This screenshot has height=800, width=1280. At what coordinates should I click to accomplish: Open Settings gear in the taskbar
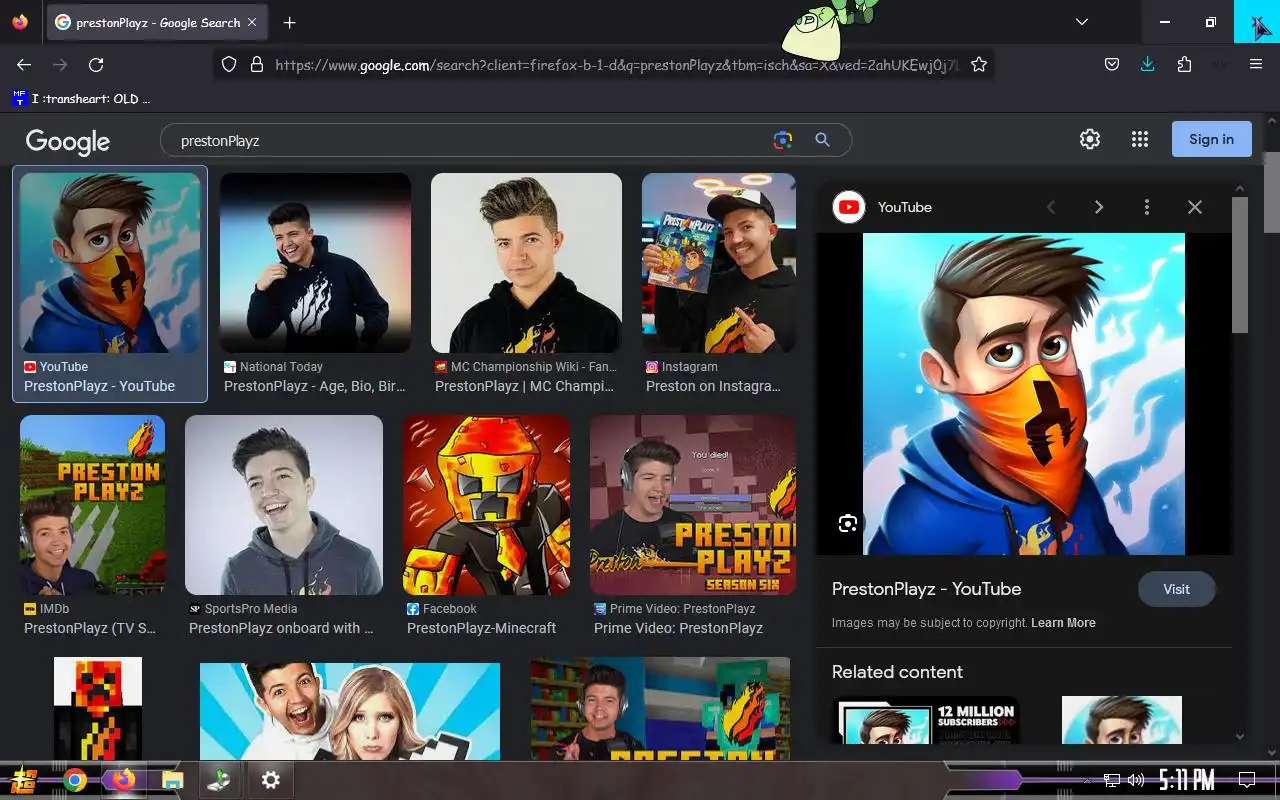pyautogui.click(x=270, y=780)
